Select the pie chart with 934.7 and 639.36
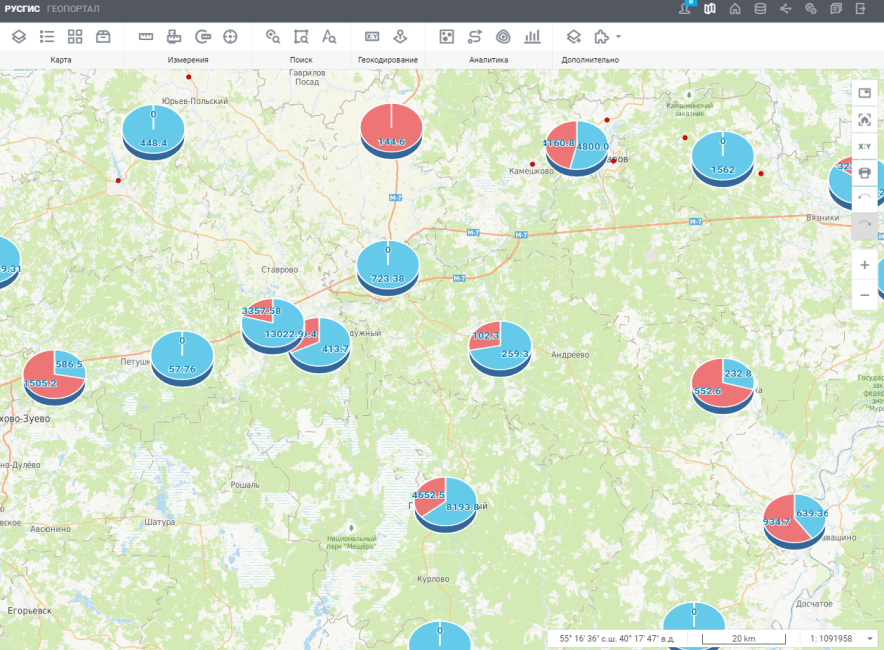This screenshot has width=884, height=650. point(794,521)
